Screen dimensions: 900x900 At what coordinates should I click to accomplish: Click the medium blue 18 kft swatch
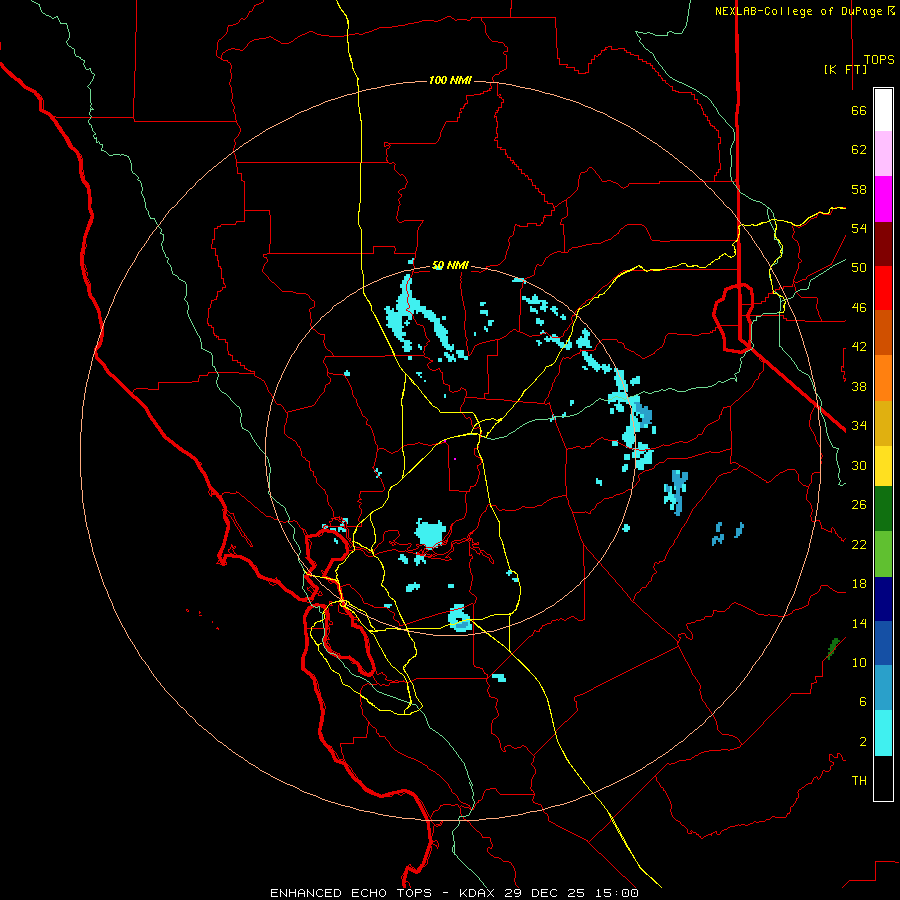[x=883, y=643]
